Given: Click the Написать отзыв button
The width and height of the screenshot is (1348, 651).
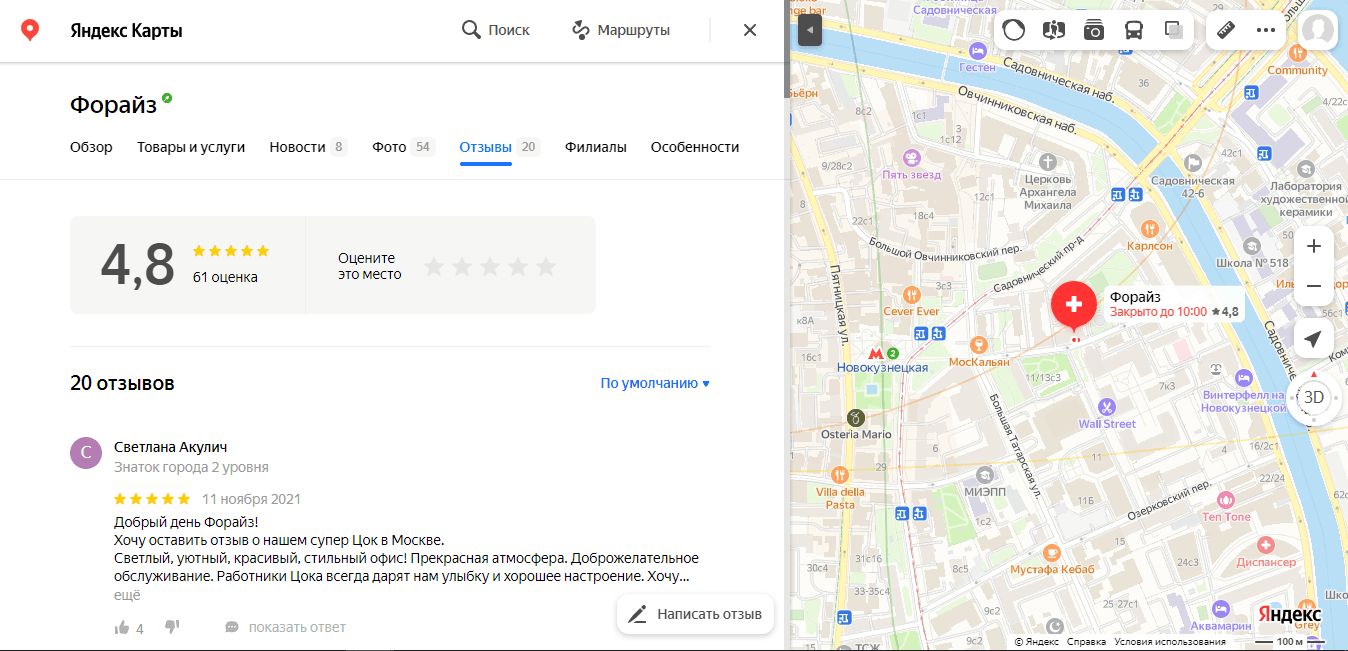Looking at the screenshot, I should tap(695, 614).
